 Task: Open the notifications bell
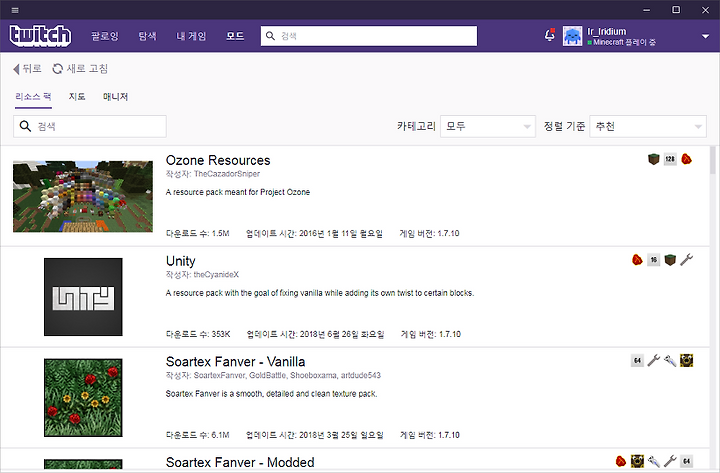point(550,35)
